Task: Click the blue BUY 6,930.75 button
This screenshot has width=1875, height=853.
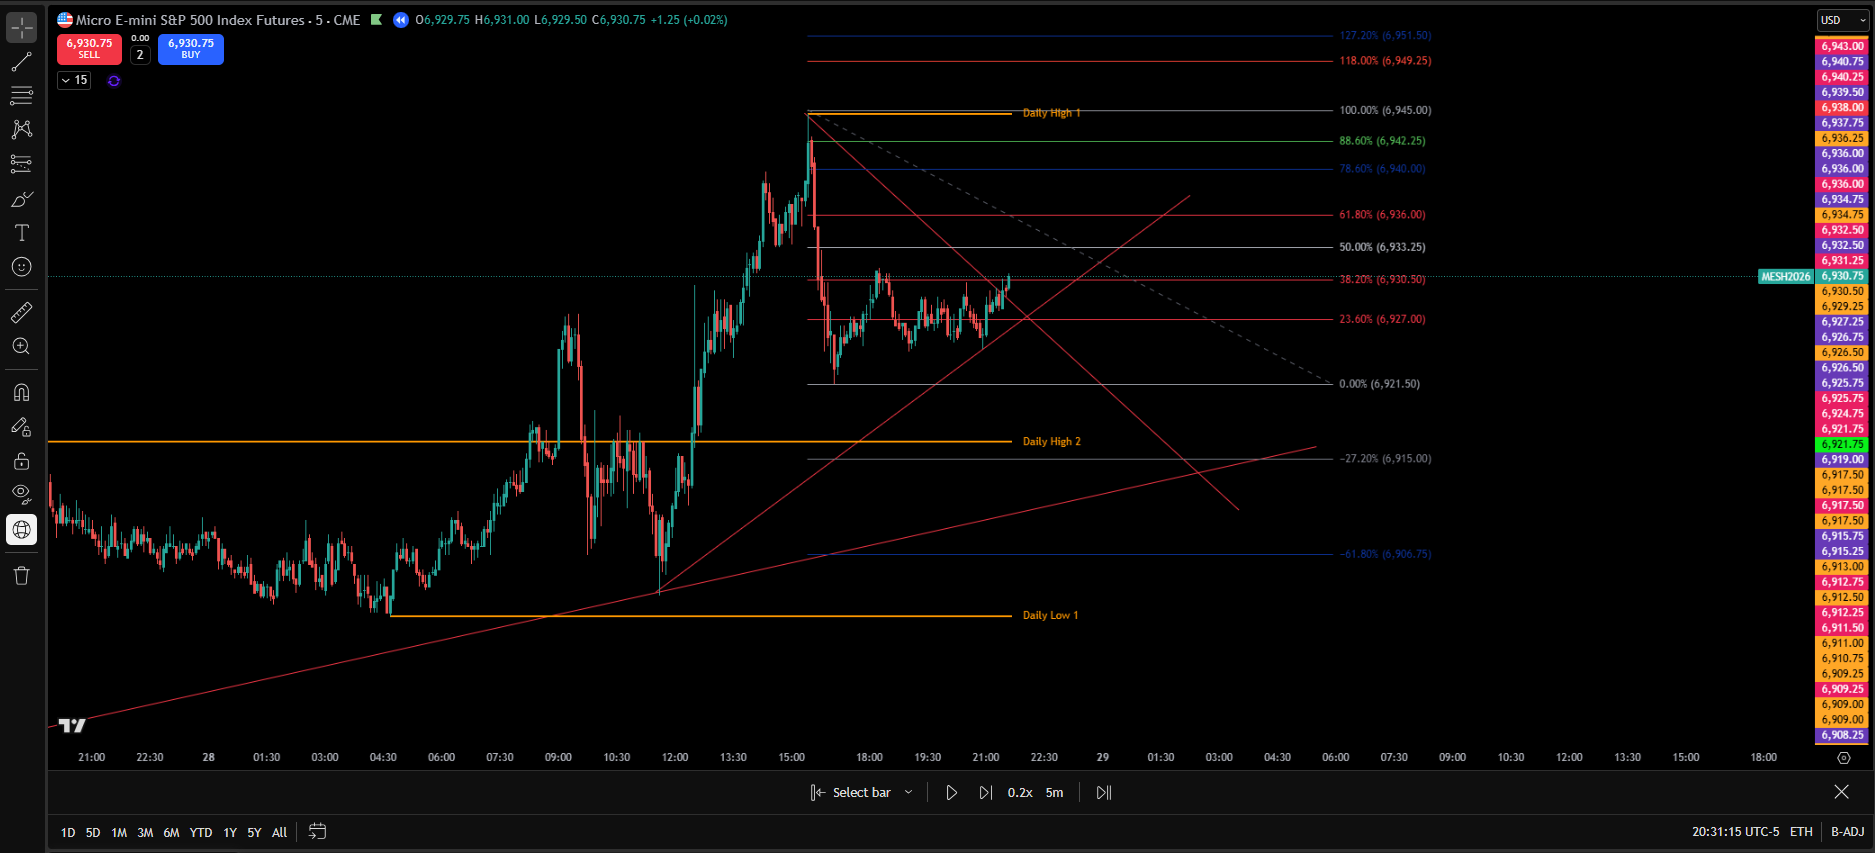Action: click(190, 48)
